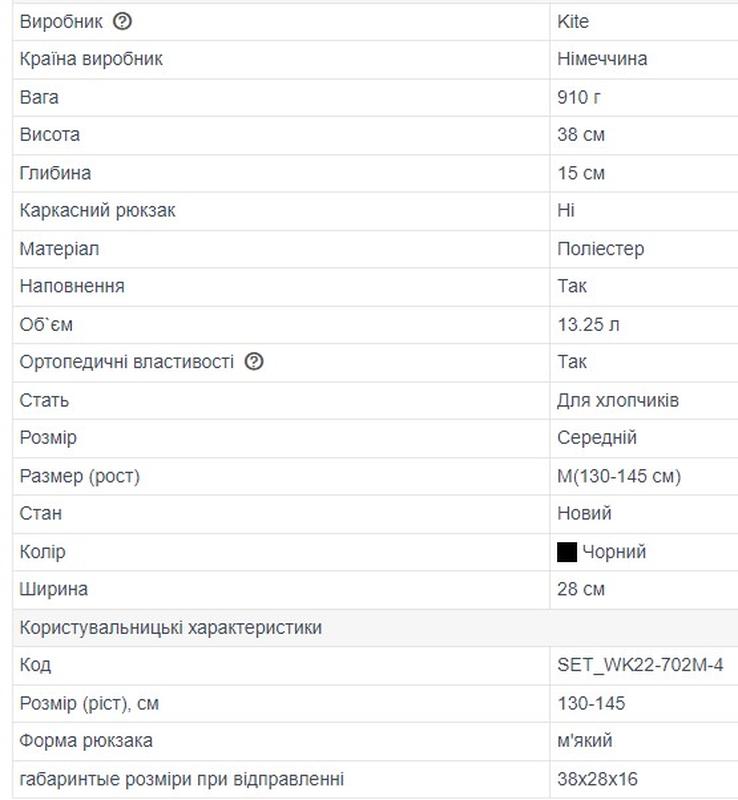The width and height of the screenshot is (738, 800).
Task: Click the Виробник label text
Action: (61, 21)
